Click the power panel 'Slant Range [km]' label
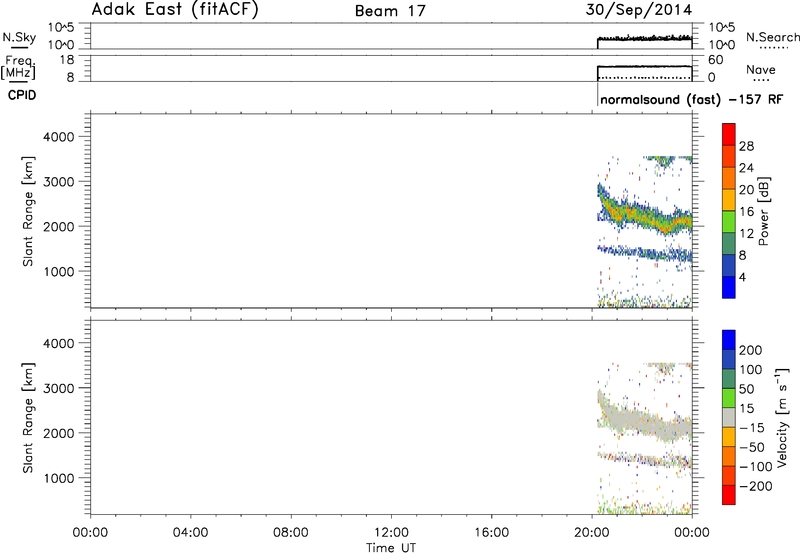Image resolution: width=800 pixels, height=554 pixels. (28, 211)
